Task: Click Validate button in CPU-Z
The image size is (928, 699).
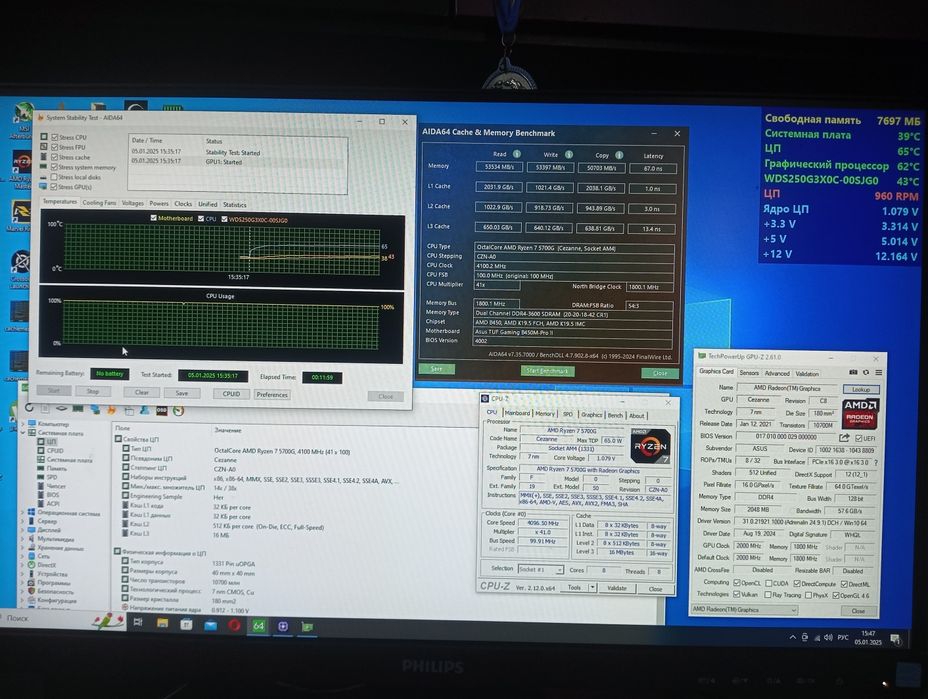Action: pos(616,588)
